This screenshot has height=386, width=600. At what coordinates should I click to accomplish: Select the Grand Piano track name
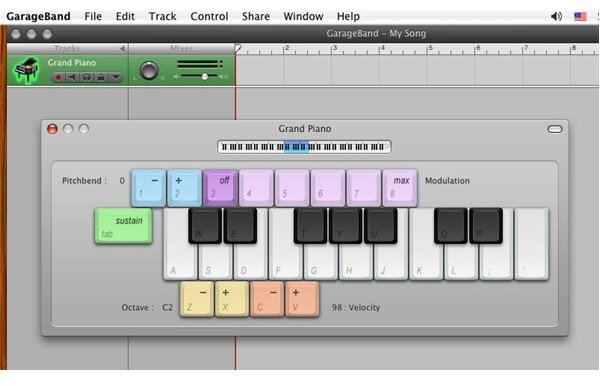(72, 63)
